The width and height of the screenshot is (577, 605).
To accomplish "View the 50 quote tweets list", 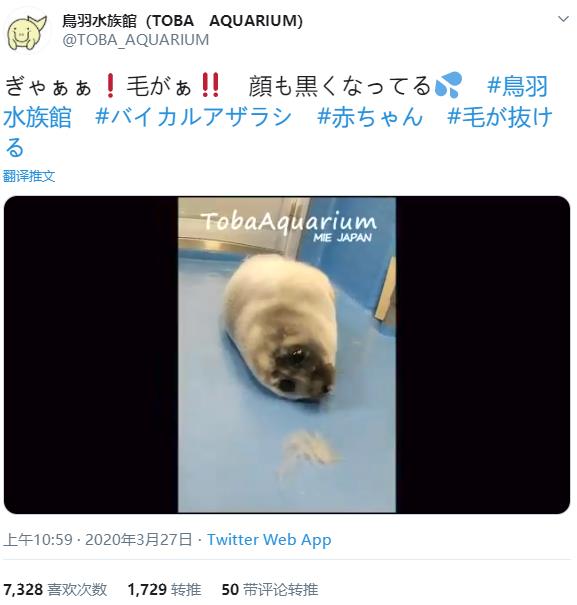I will point(270,589).
